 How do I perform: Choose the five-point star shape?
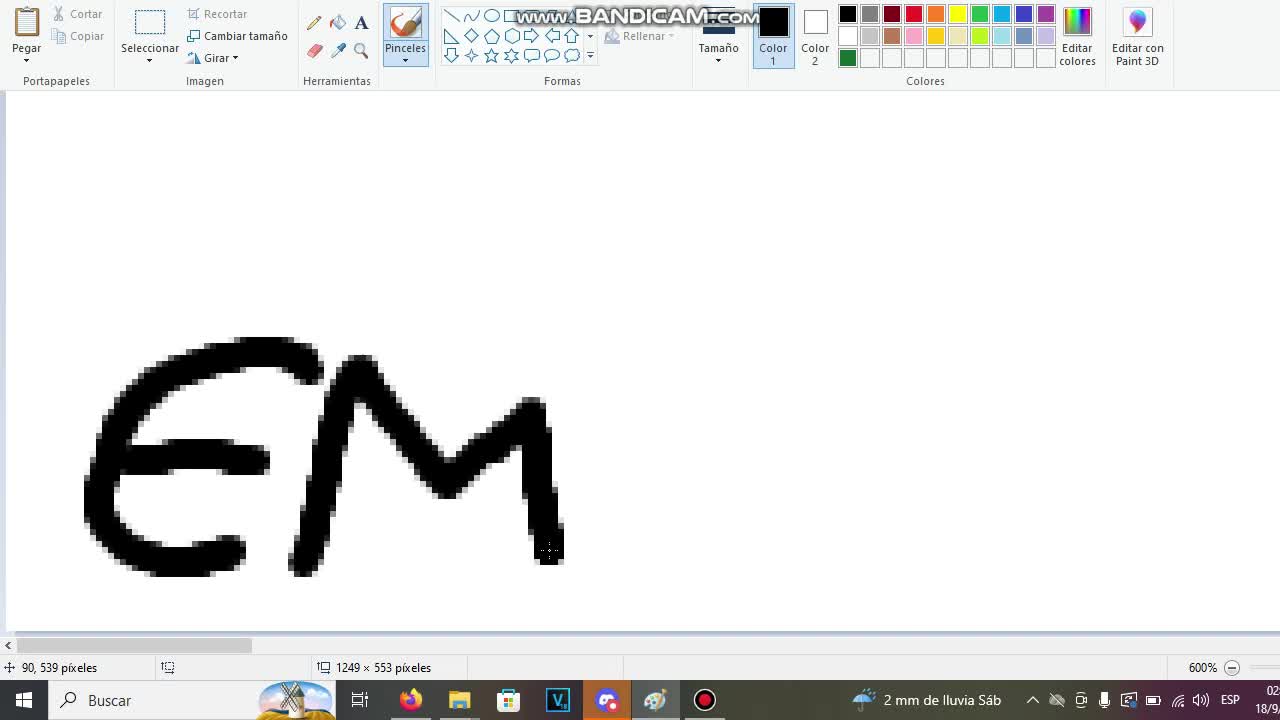point(491,56)
